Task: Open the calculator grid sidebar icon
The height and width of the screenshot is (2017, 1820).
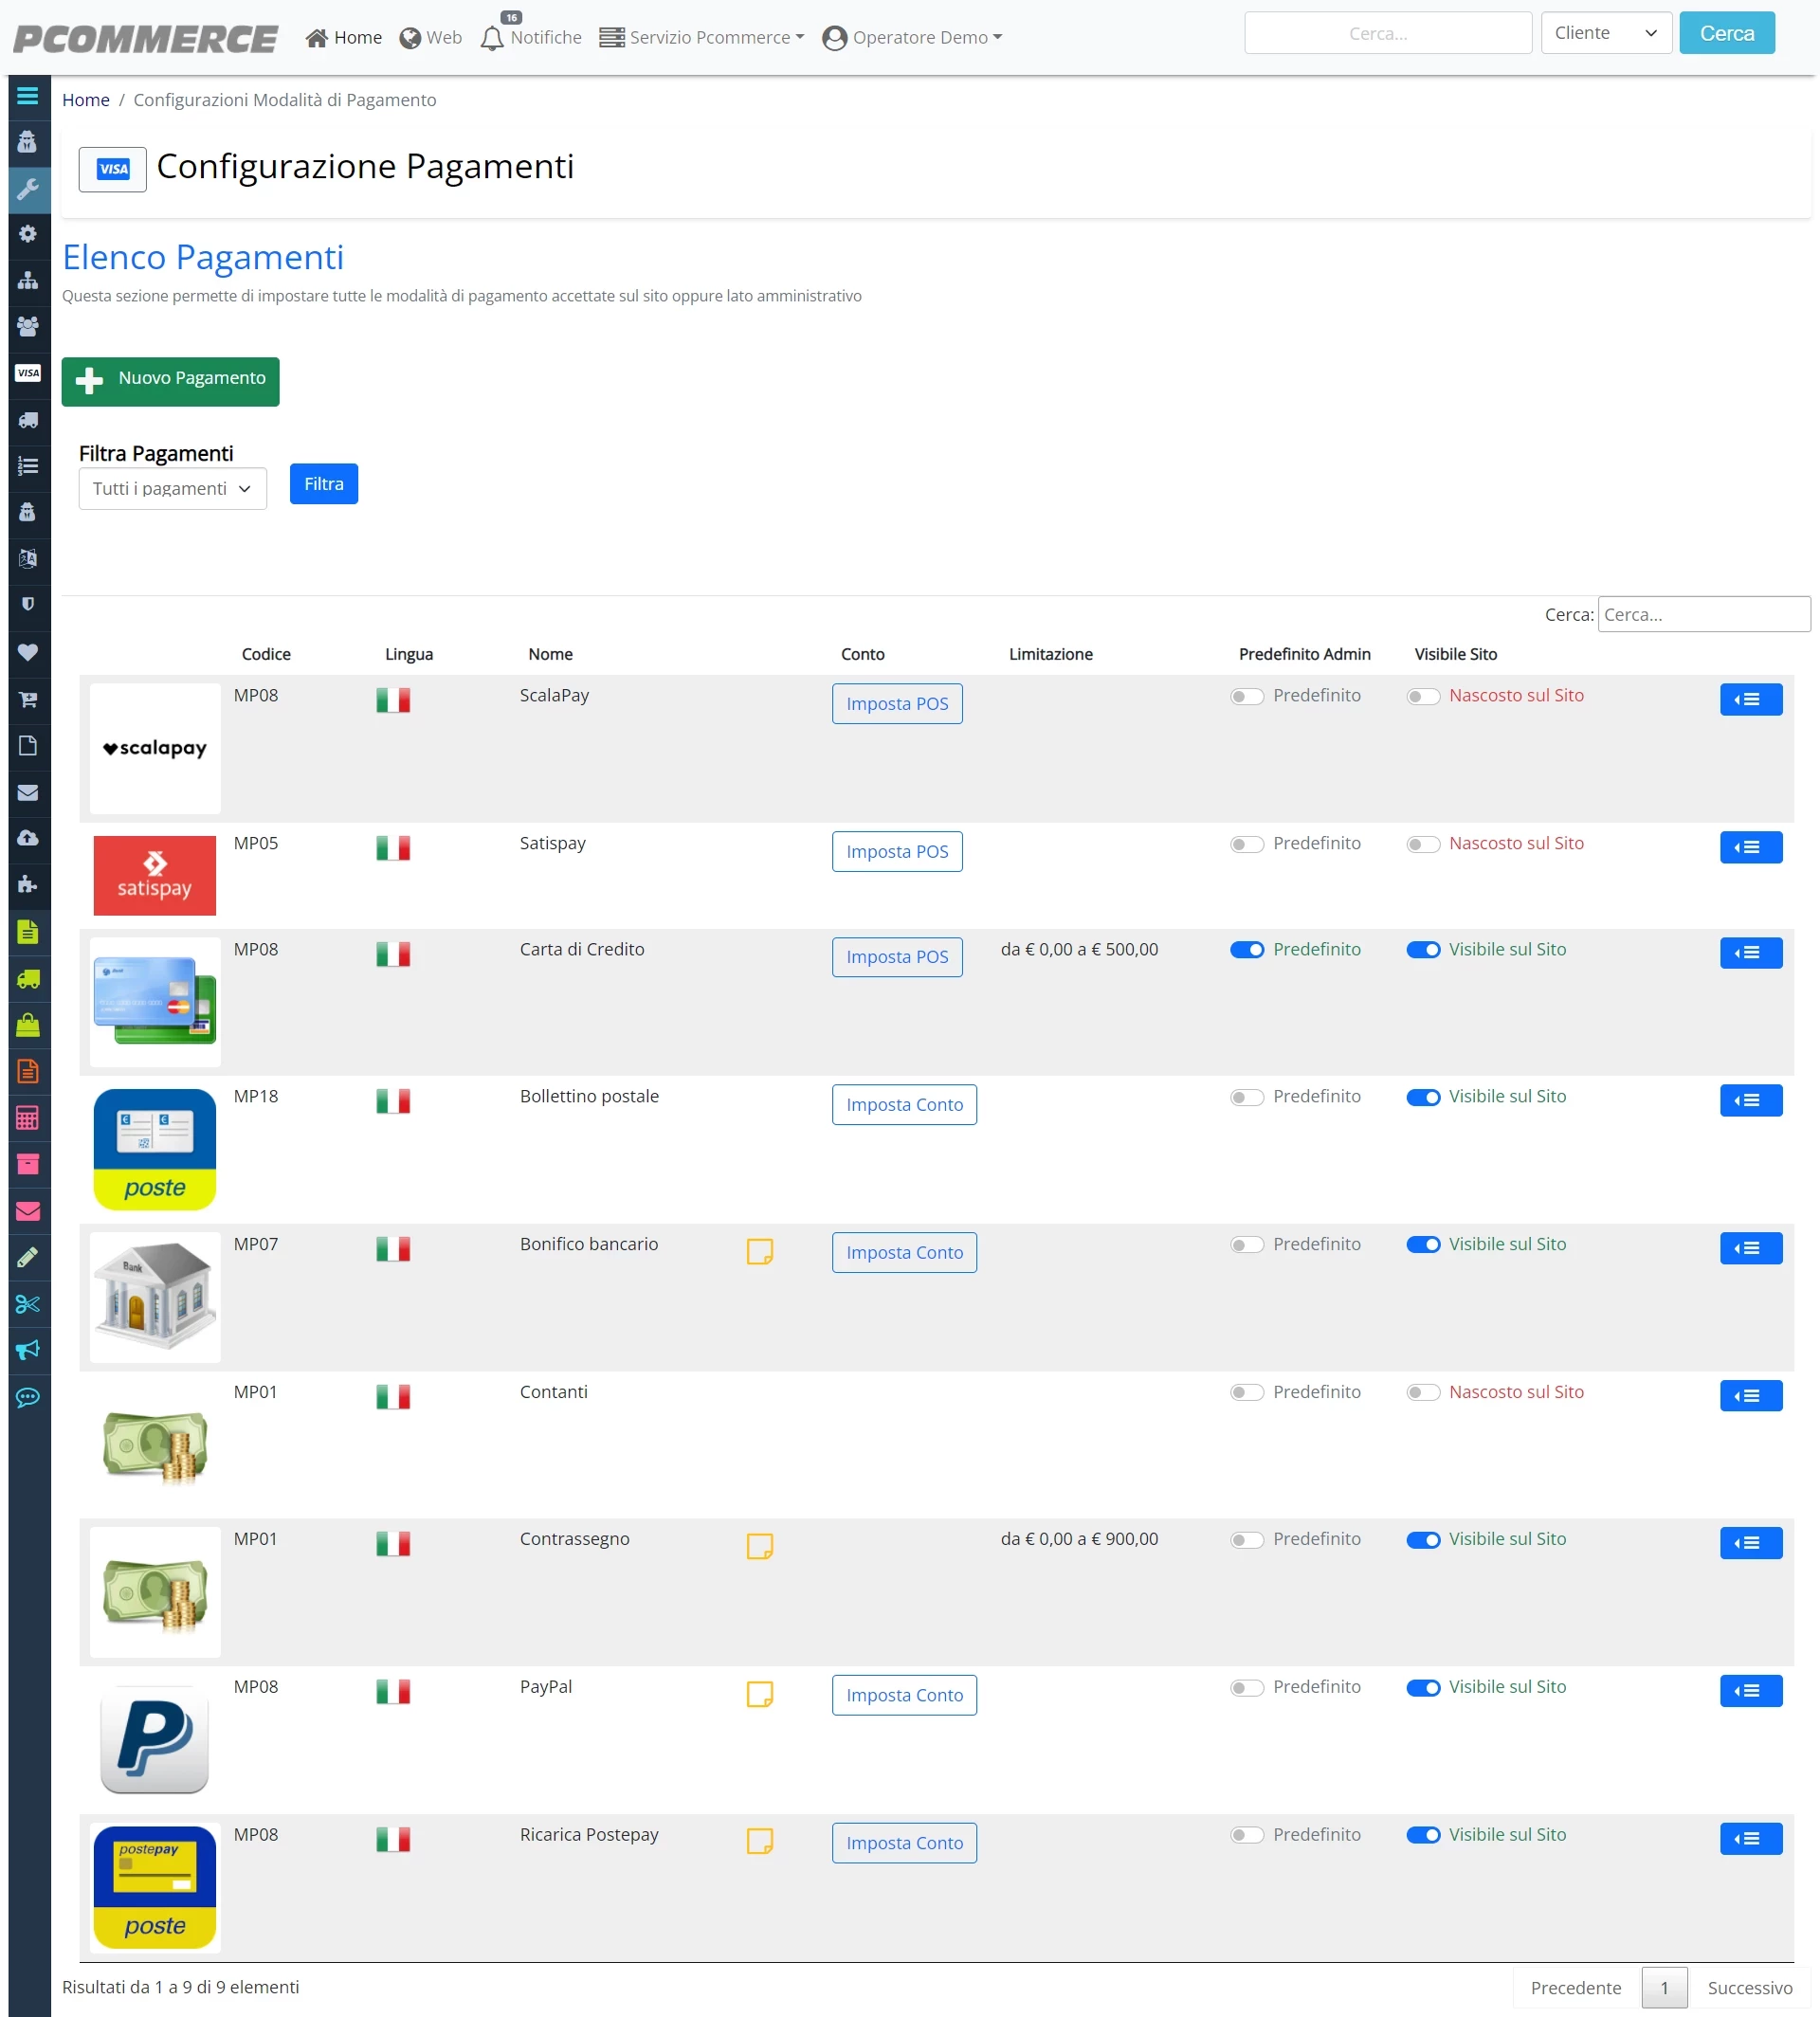Action: [x=28, y=1117]
